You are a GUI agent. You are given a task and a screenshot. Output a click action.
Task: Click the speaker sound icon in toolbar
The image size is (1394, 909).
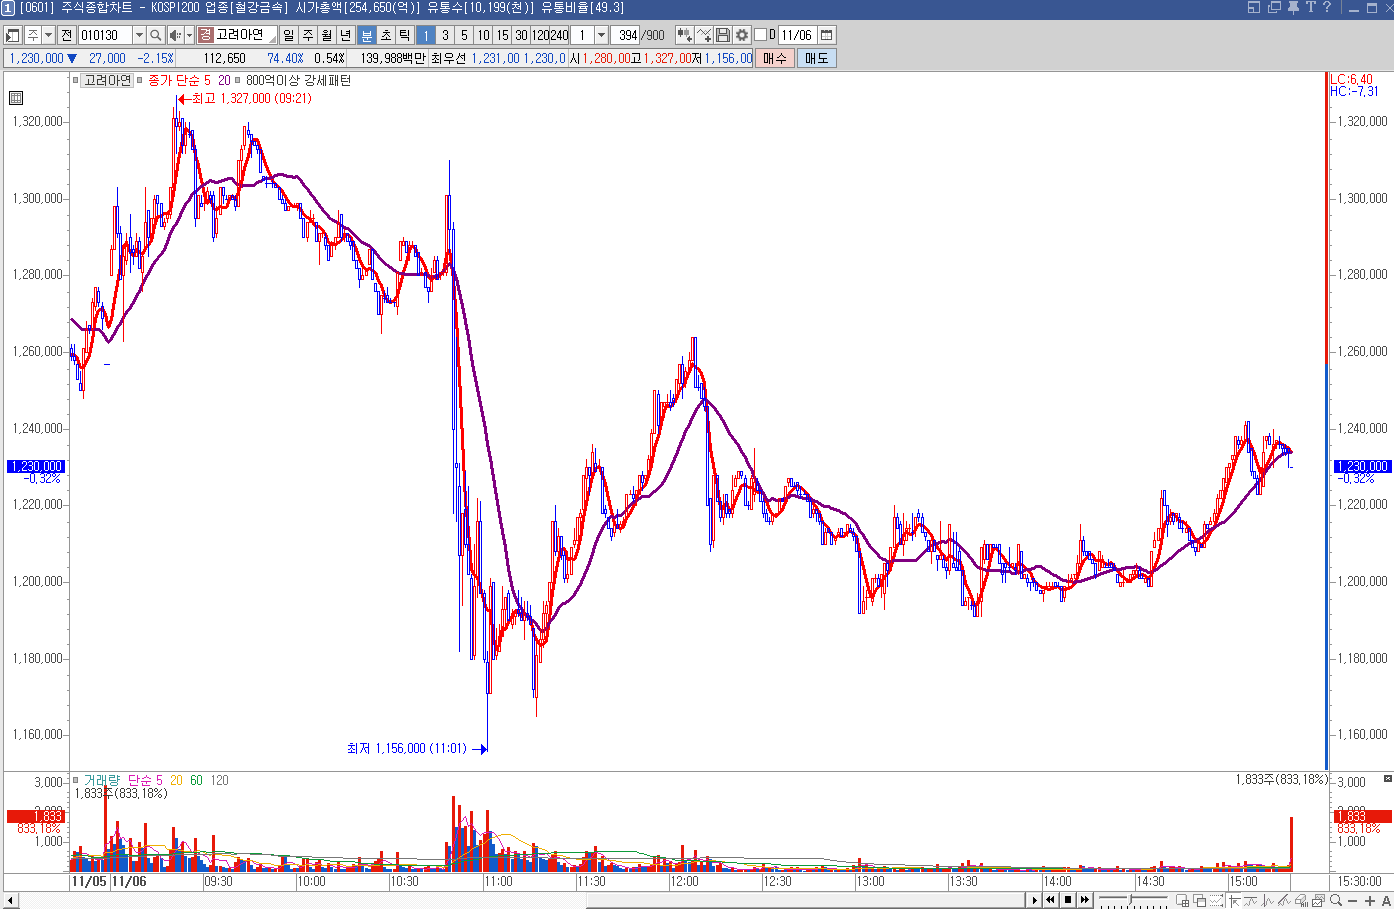click(x=175, y=35)
